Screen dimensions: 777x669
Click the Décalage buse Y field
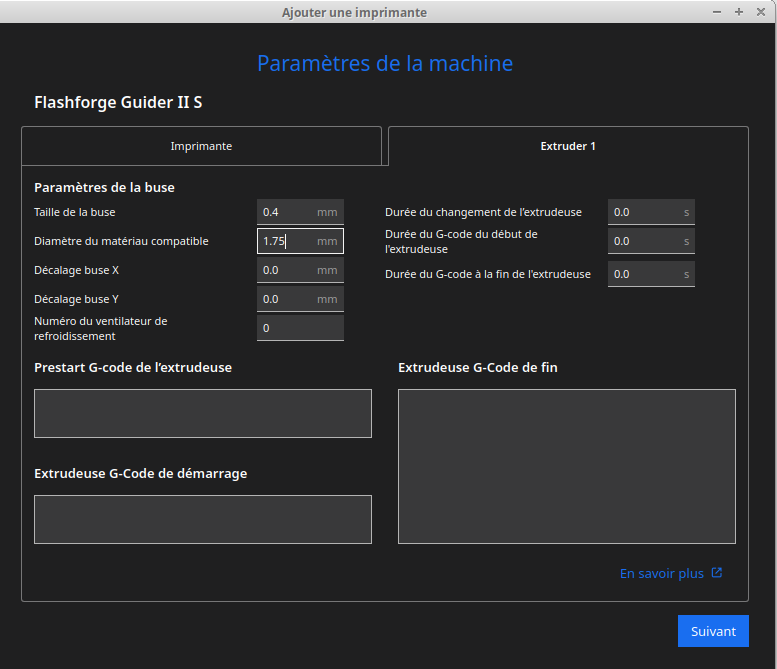click(x=300, y=299)
